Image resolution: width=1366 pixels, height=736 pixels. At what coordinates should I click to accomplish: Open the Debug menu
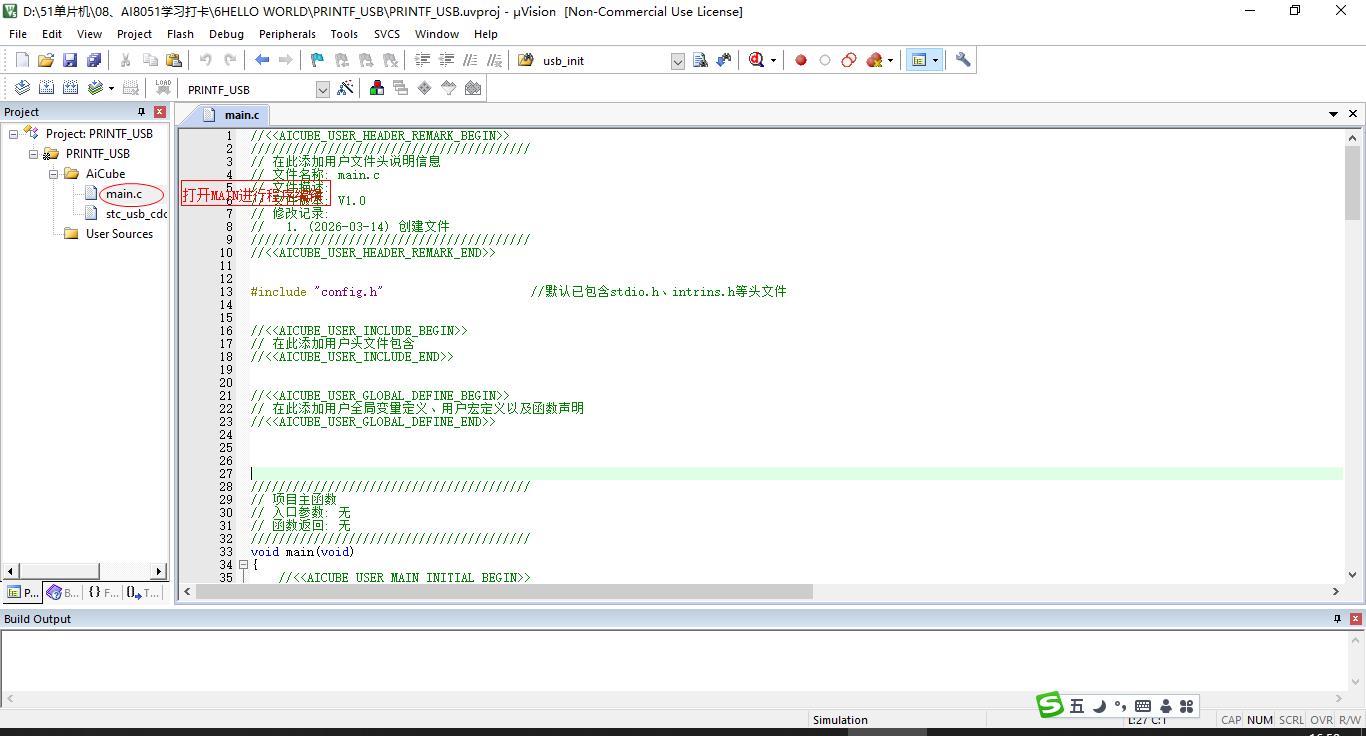(226, 34)
